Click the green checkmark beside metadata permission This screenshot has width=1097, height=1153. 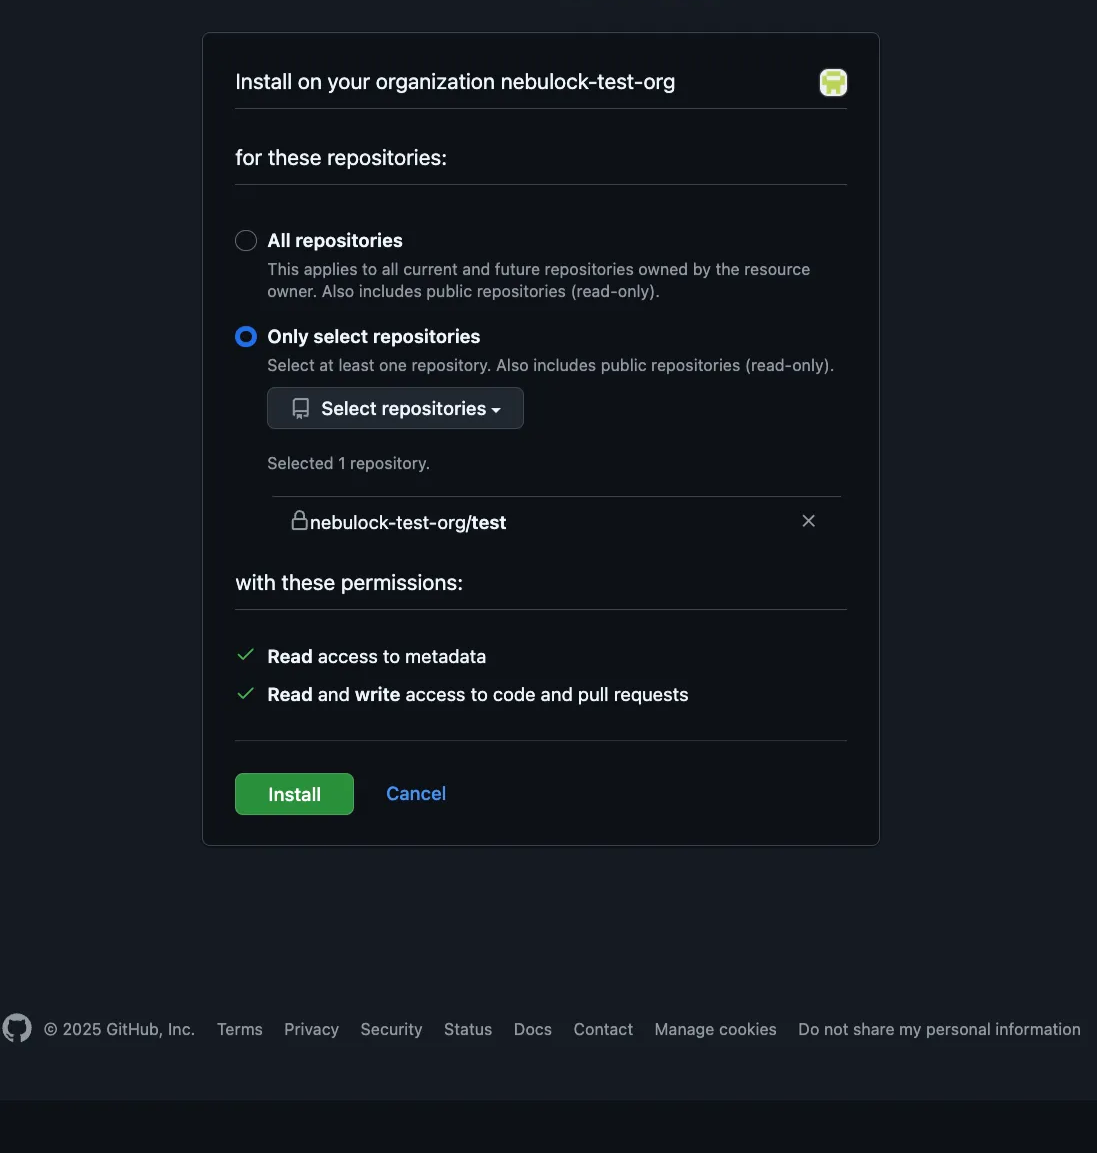tap(246, 654)
